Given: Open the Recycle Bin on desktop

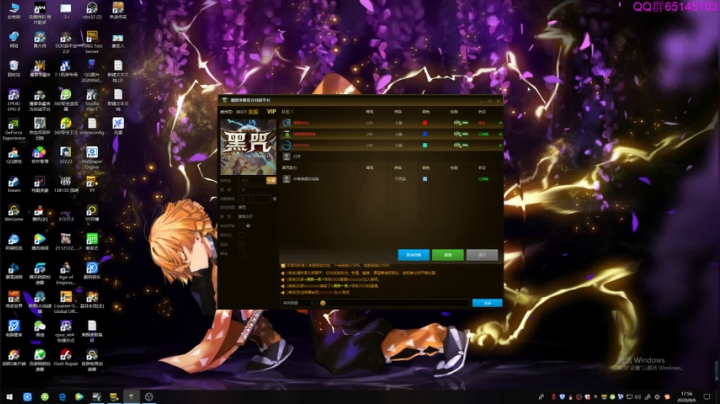Looking at the screenshot, I should 14,68.
